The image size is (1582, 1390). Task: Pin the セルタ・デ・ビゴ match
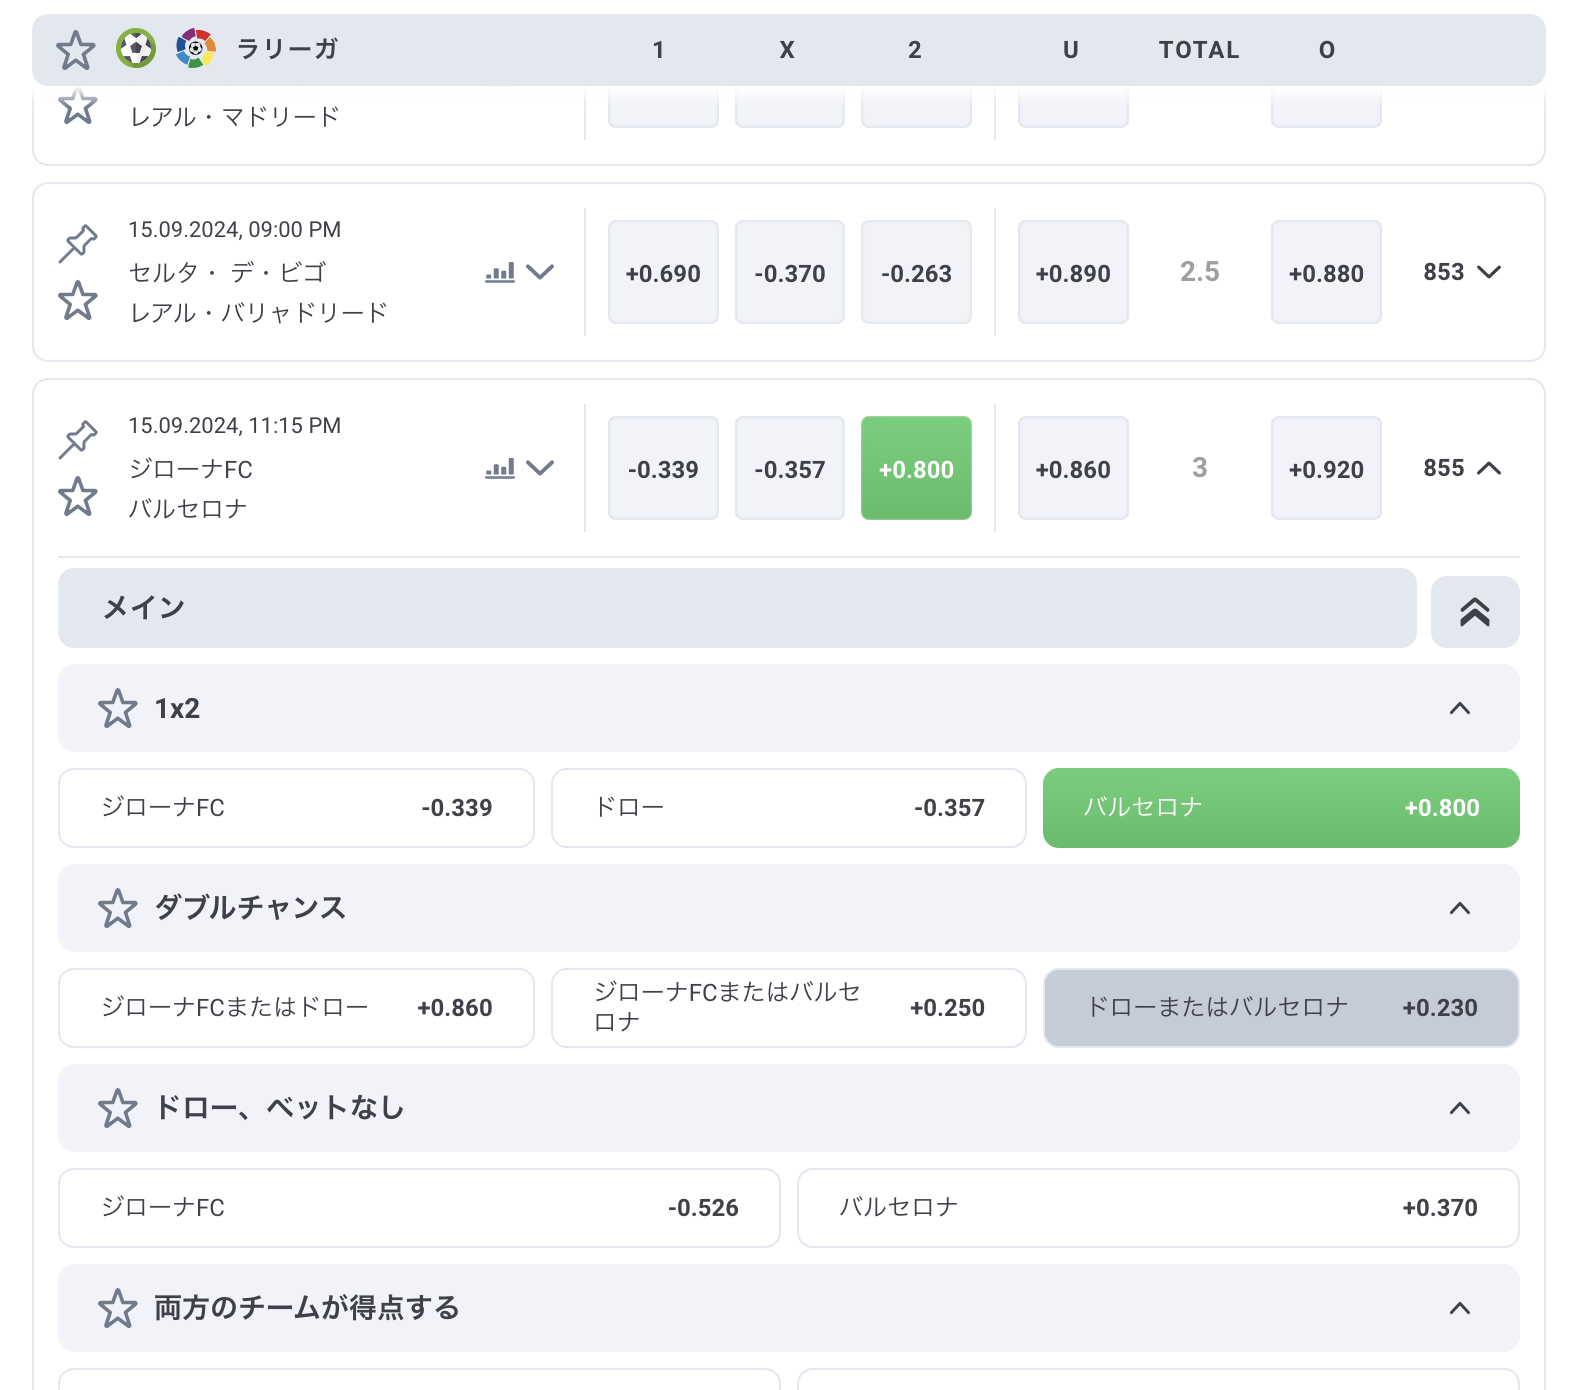click(x=78, y=243)
